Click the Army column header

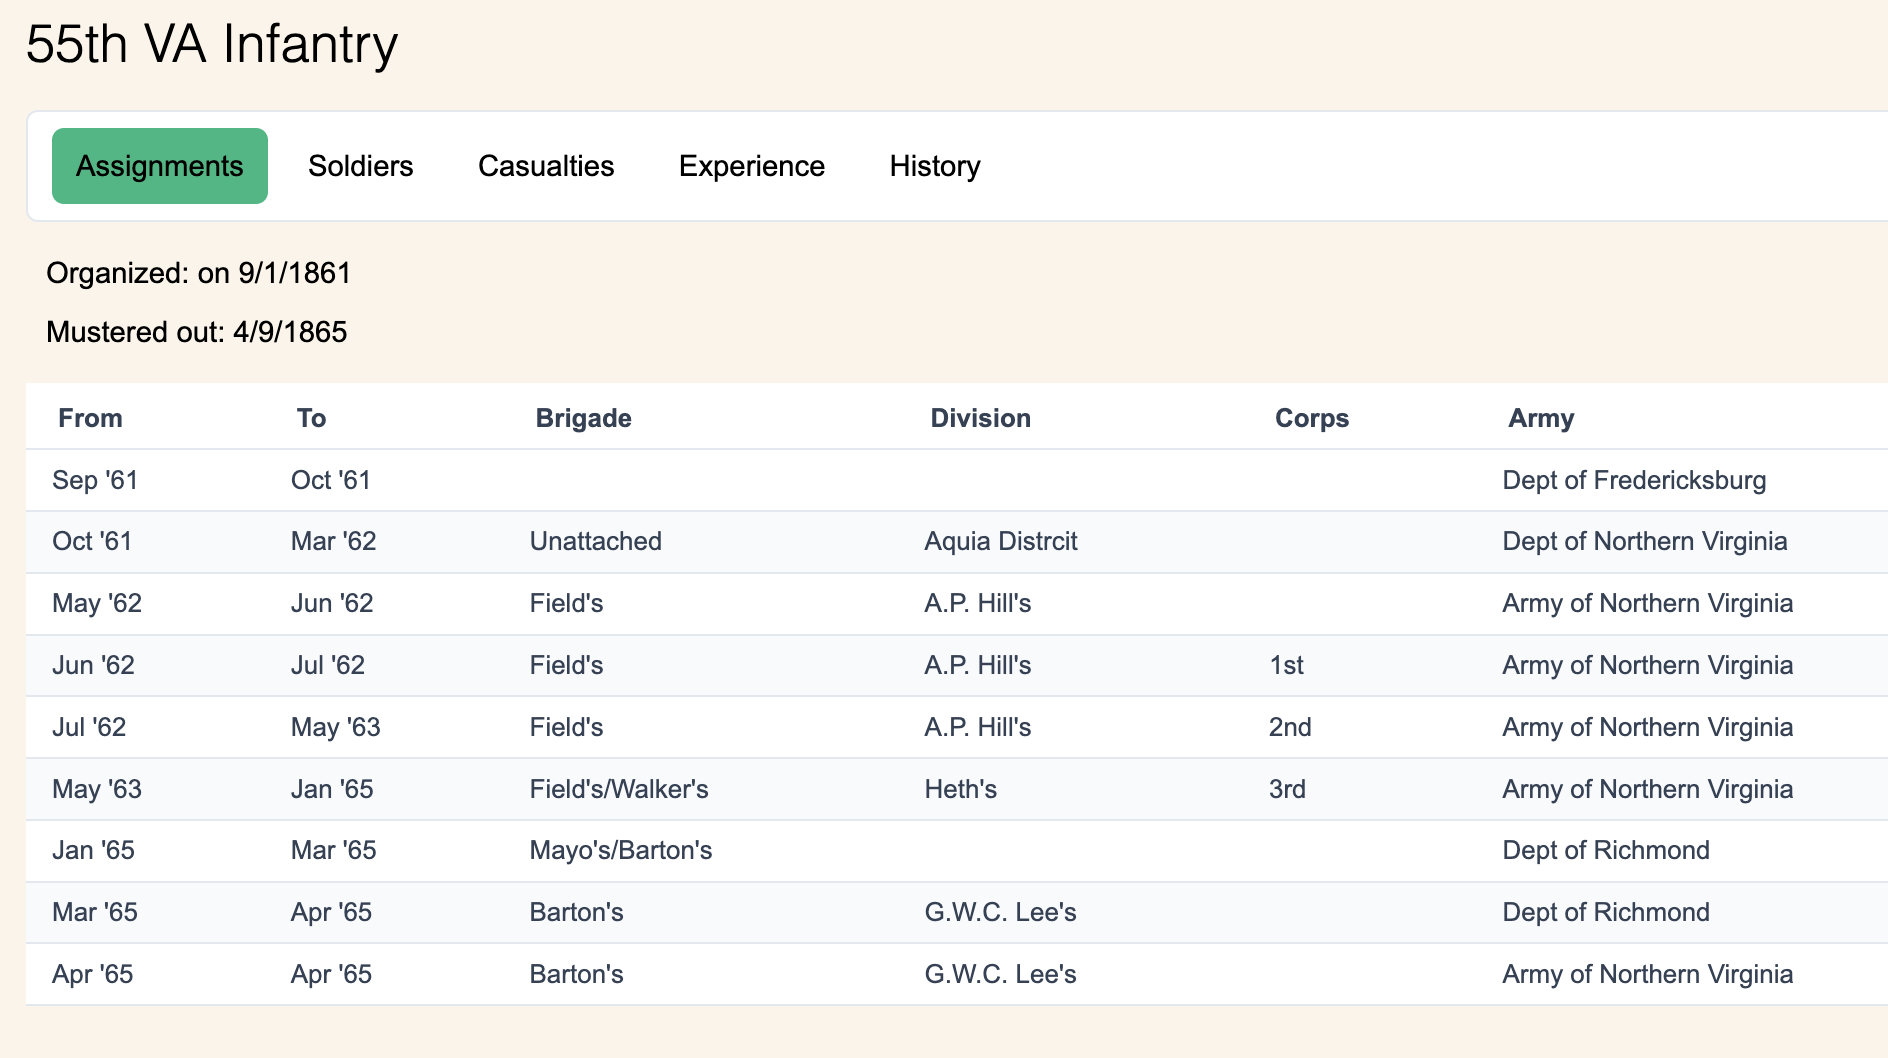click(1540, 418)
